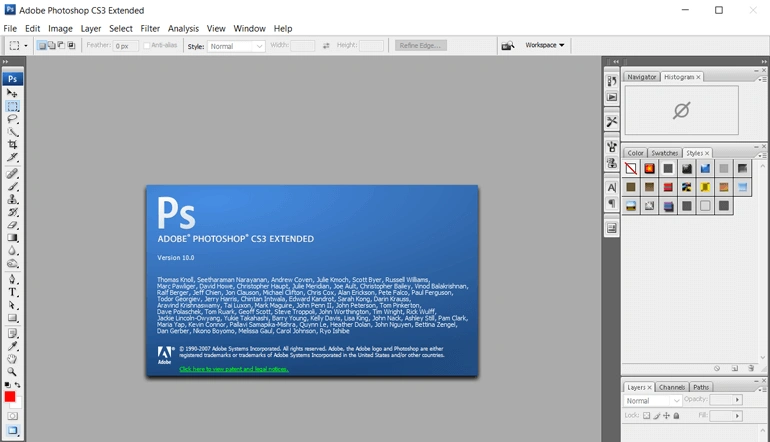Viewport: 770px width, 442px height.
Task: Open the Style dropdown showing Normal
Action: tap(236, 46)
